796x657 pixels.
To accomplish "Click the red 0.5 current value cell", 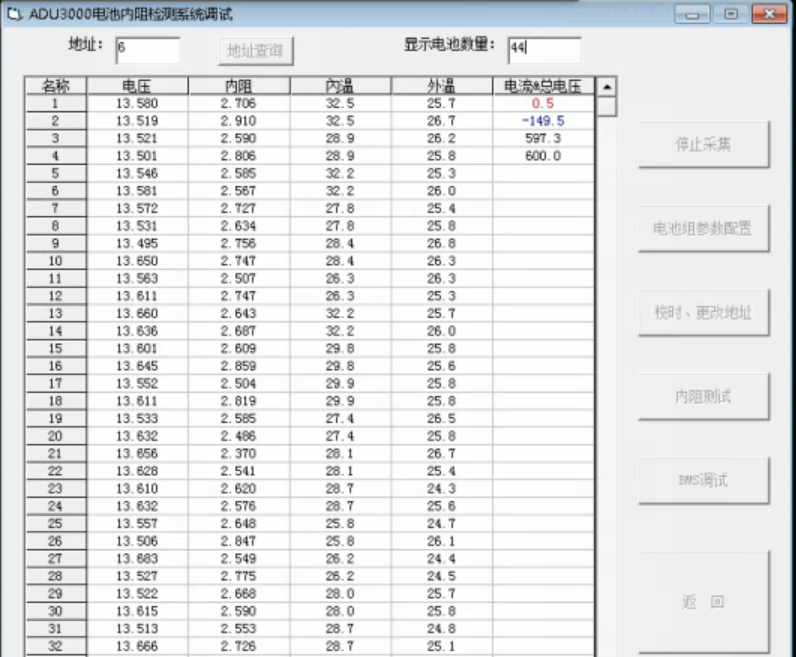I will pyautogui.click(x=543, y=103).
